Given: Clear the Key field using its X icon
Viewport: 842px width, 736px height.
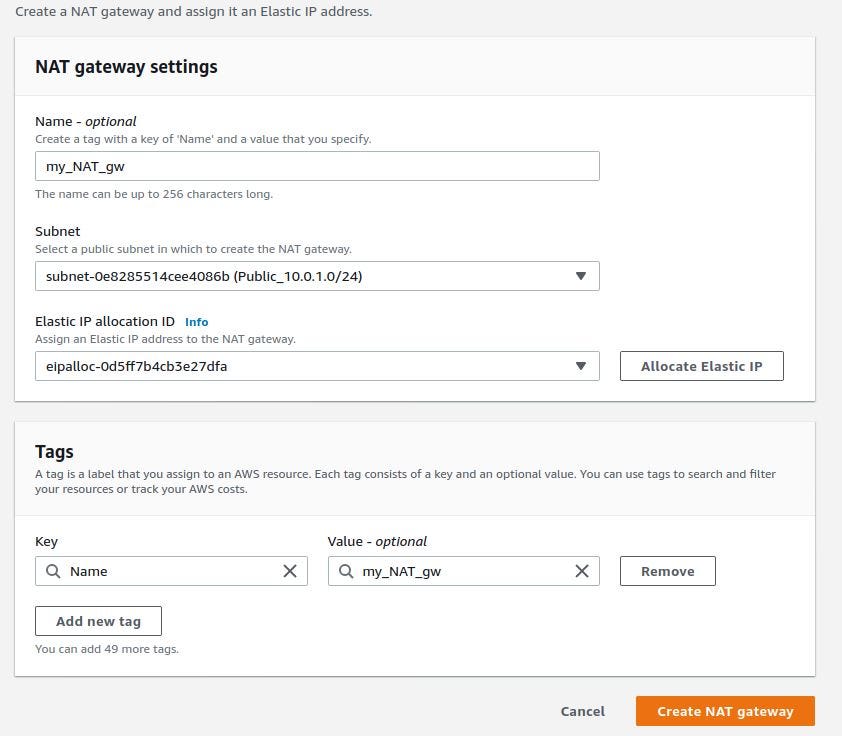Looking at the screenshot, I should 290,571.
